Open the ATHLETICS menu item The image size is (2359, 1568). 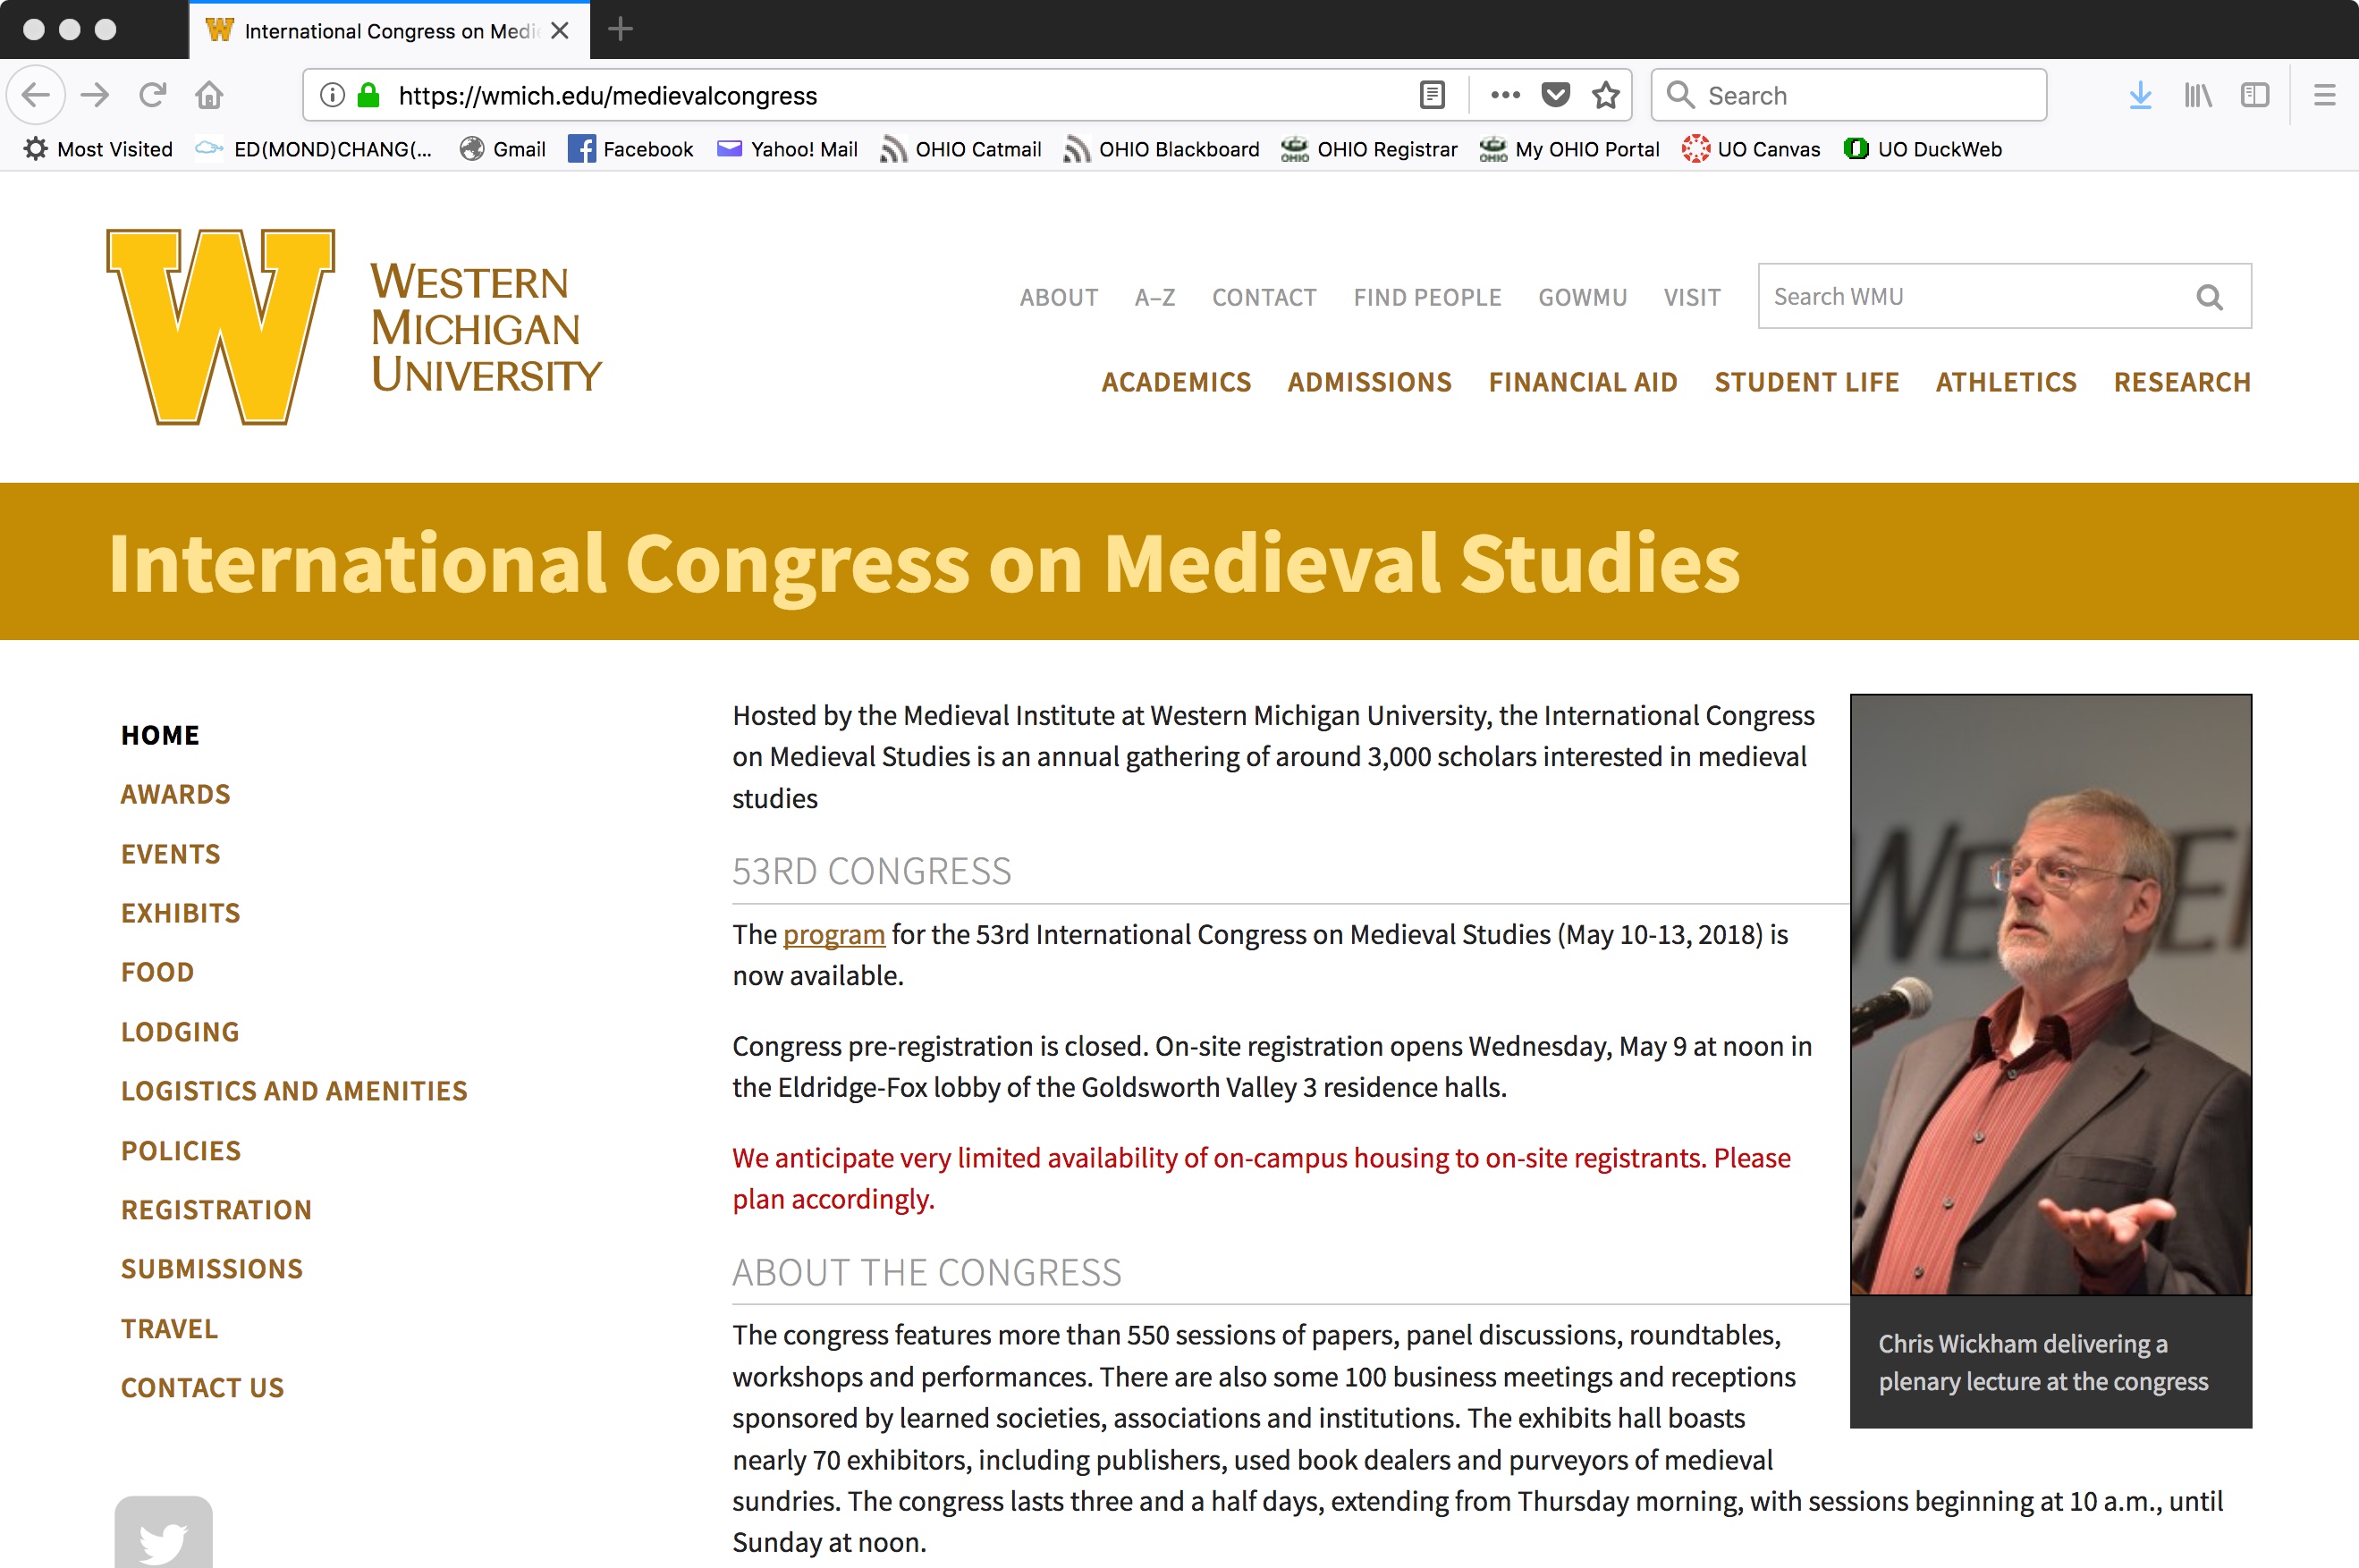point(2006,382)
